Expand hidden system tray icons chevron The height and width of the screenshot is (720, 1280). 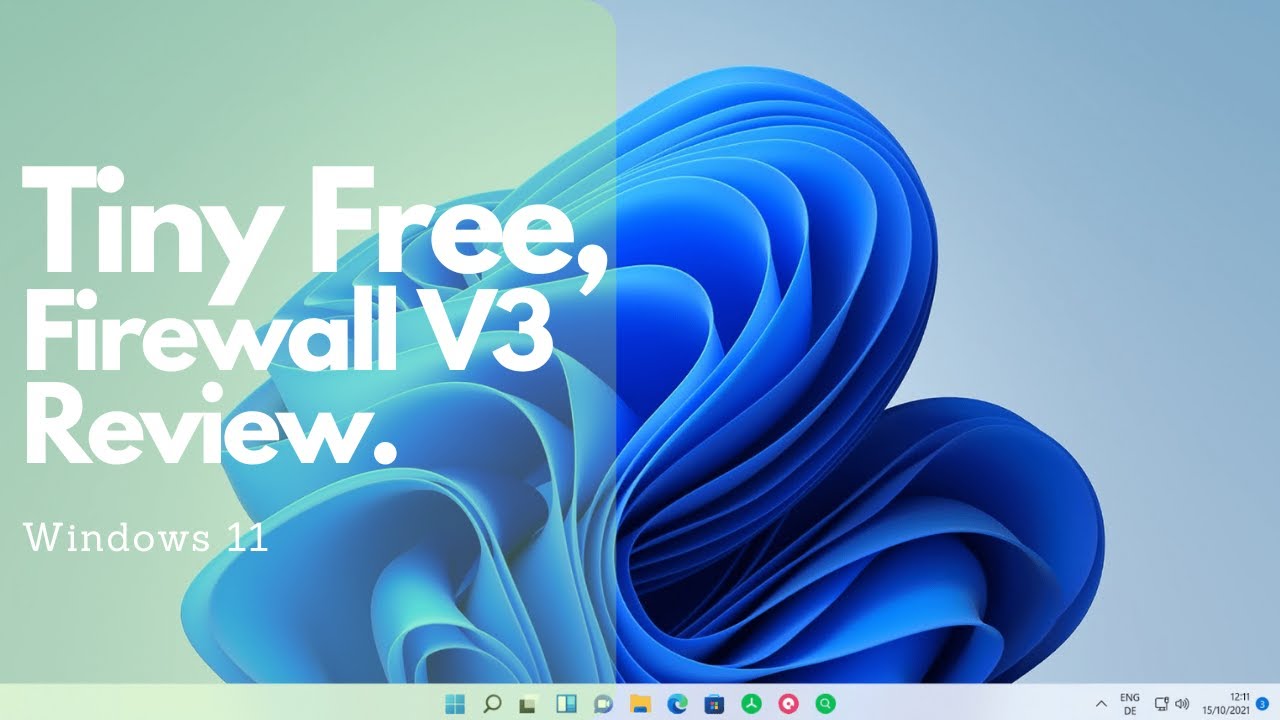tap(1102, 704)
